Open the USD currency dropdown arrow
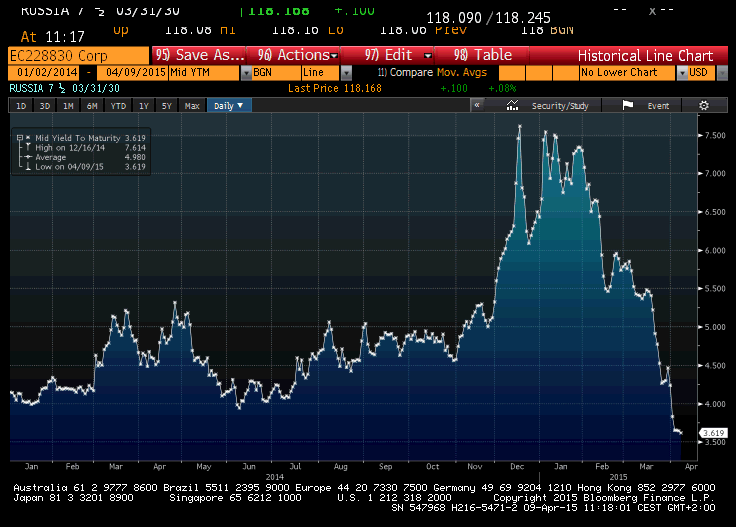This screenshot has height=527, width=736. (722, 73)
